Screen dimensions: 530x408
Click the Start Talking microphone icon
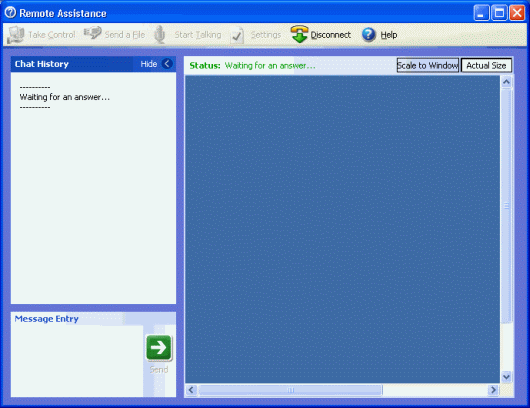click(x=160, y=34)
